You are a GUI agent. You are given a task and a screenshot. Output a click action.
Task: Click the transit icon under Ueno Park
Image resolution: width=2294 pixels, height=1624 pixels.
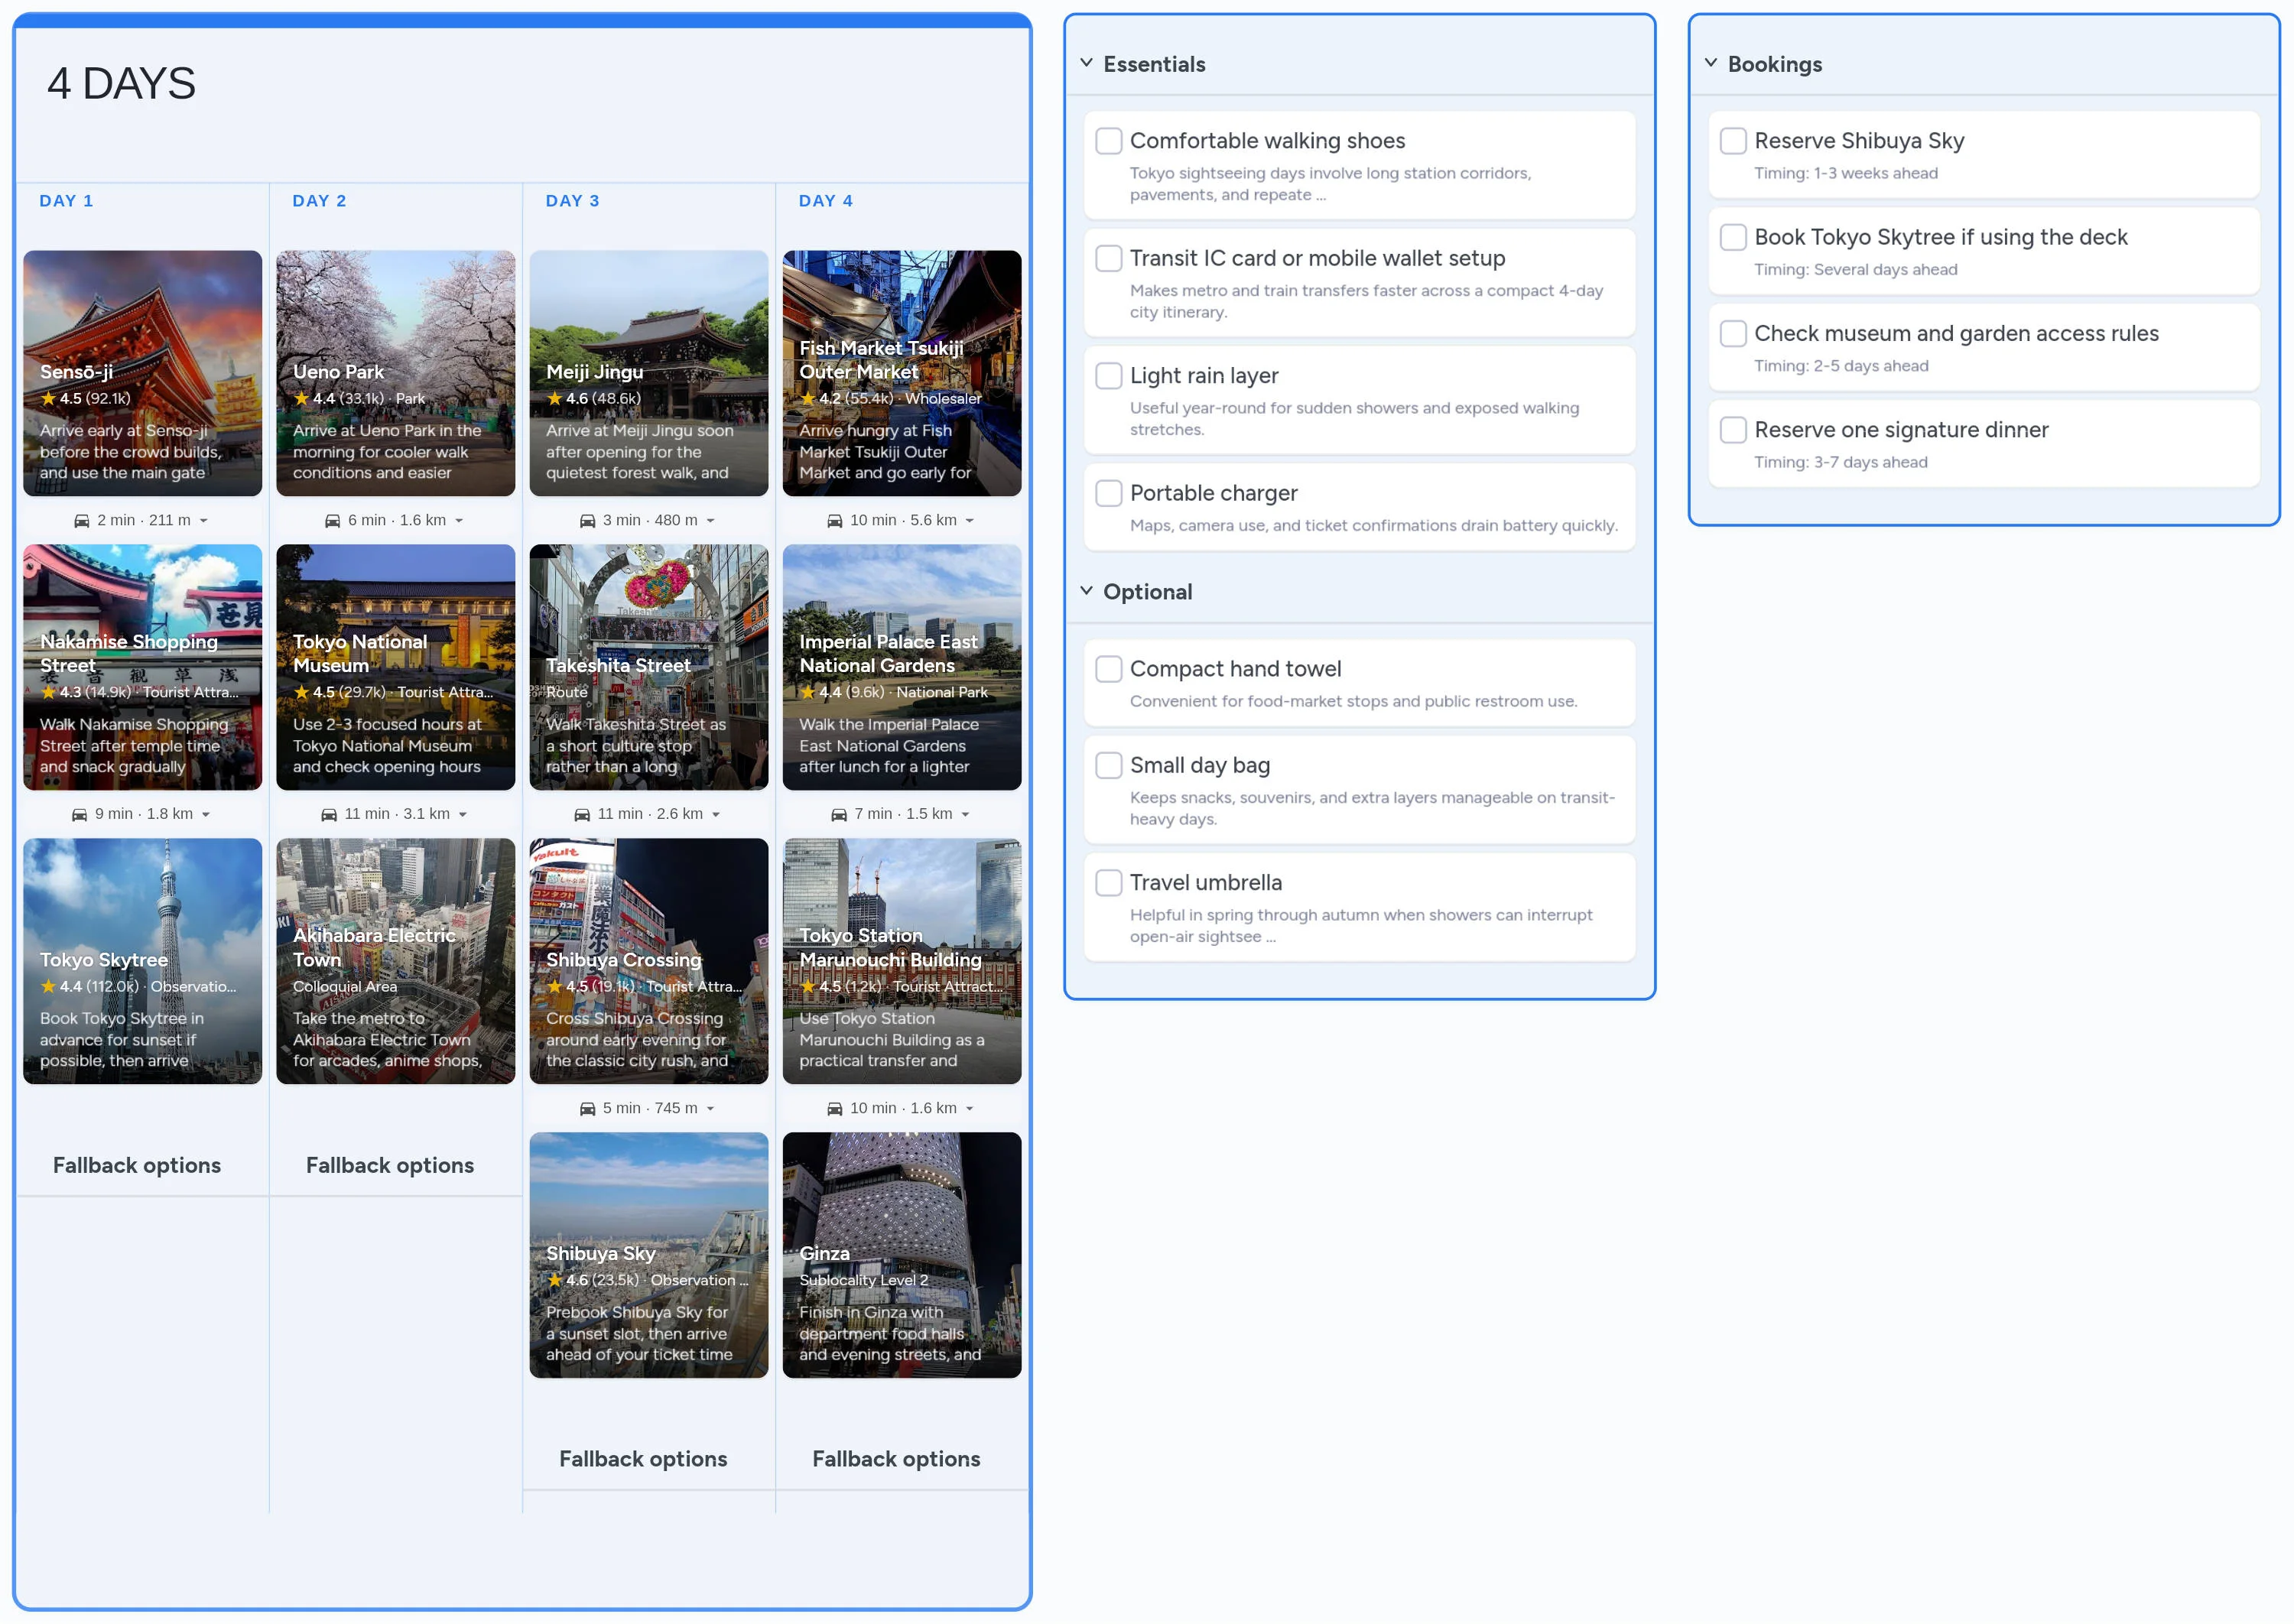(334, 520)
